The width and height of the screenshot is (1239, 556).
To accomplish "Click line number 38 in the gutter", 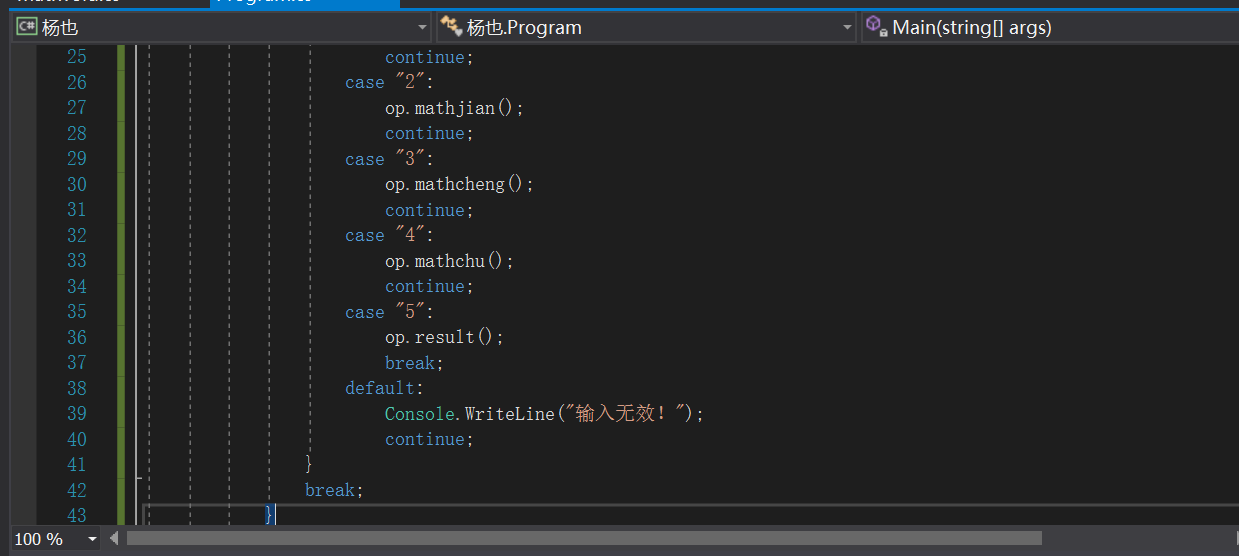I will [77, 388].
